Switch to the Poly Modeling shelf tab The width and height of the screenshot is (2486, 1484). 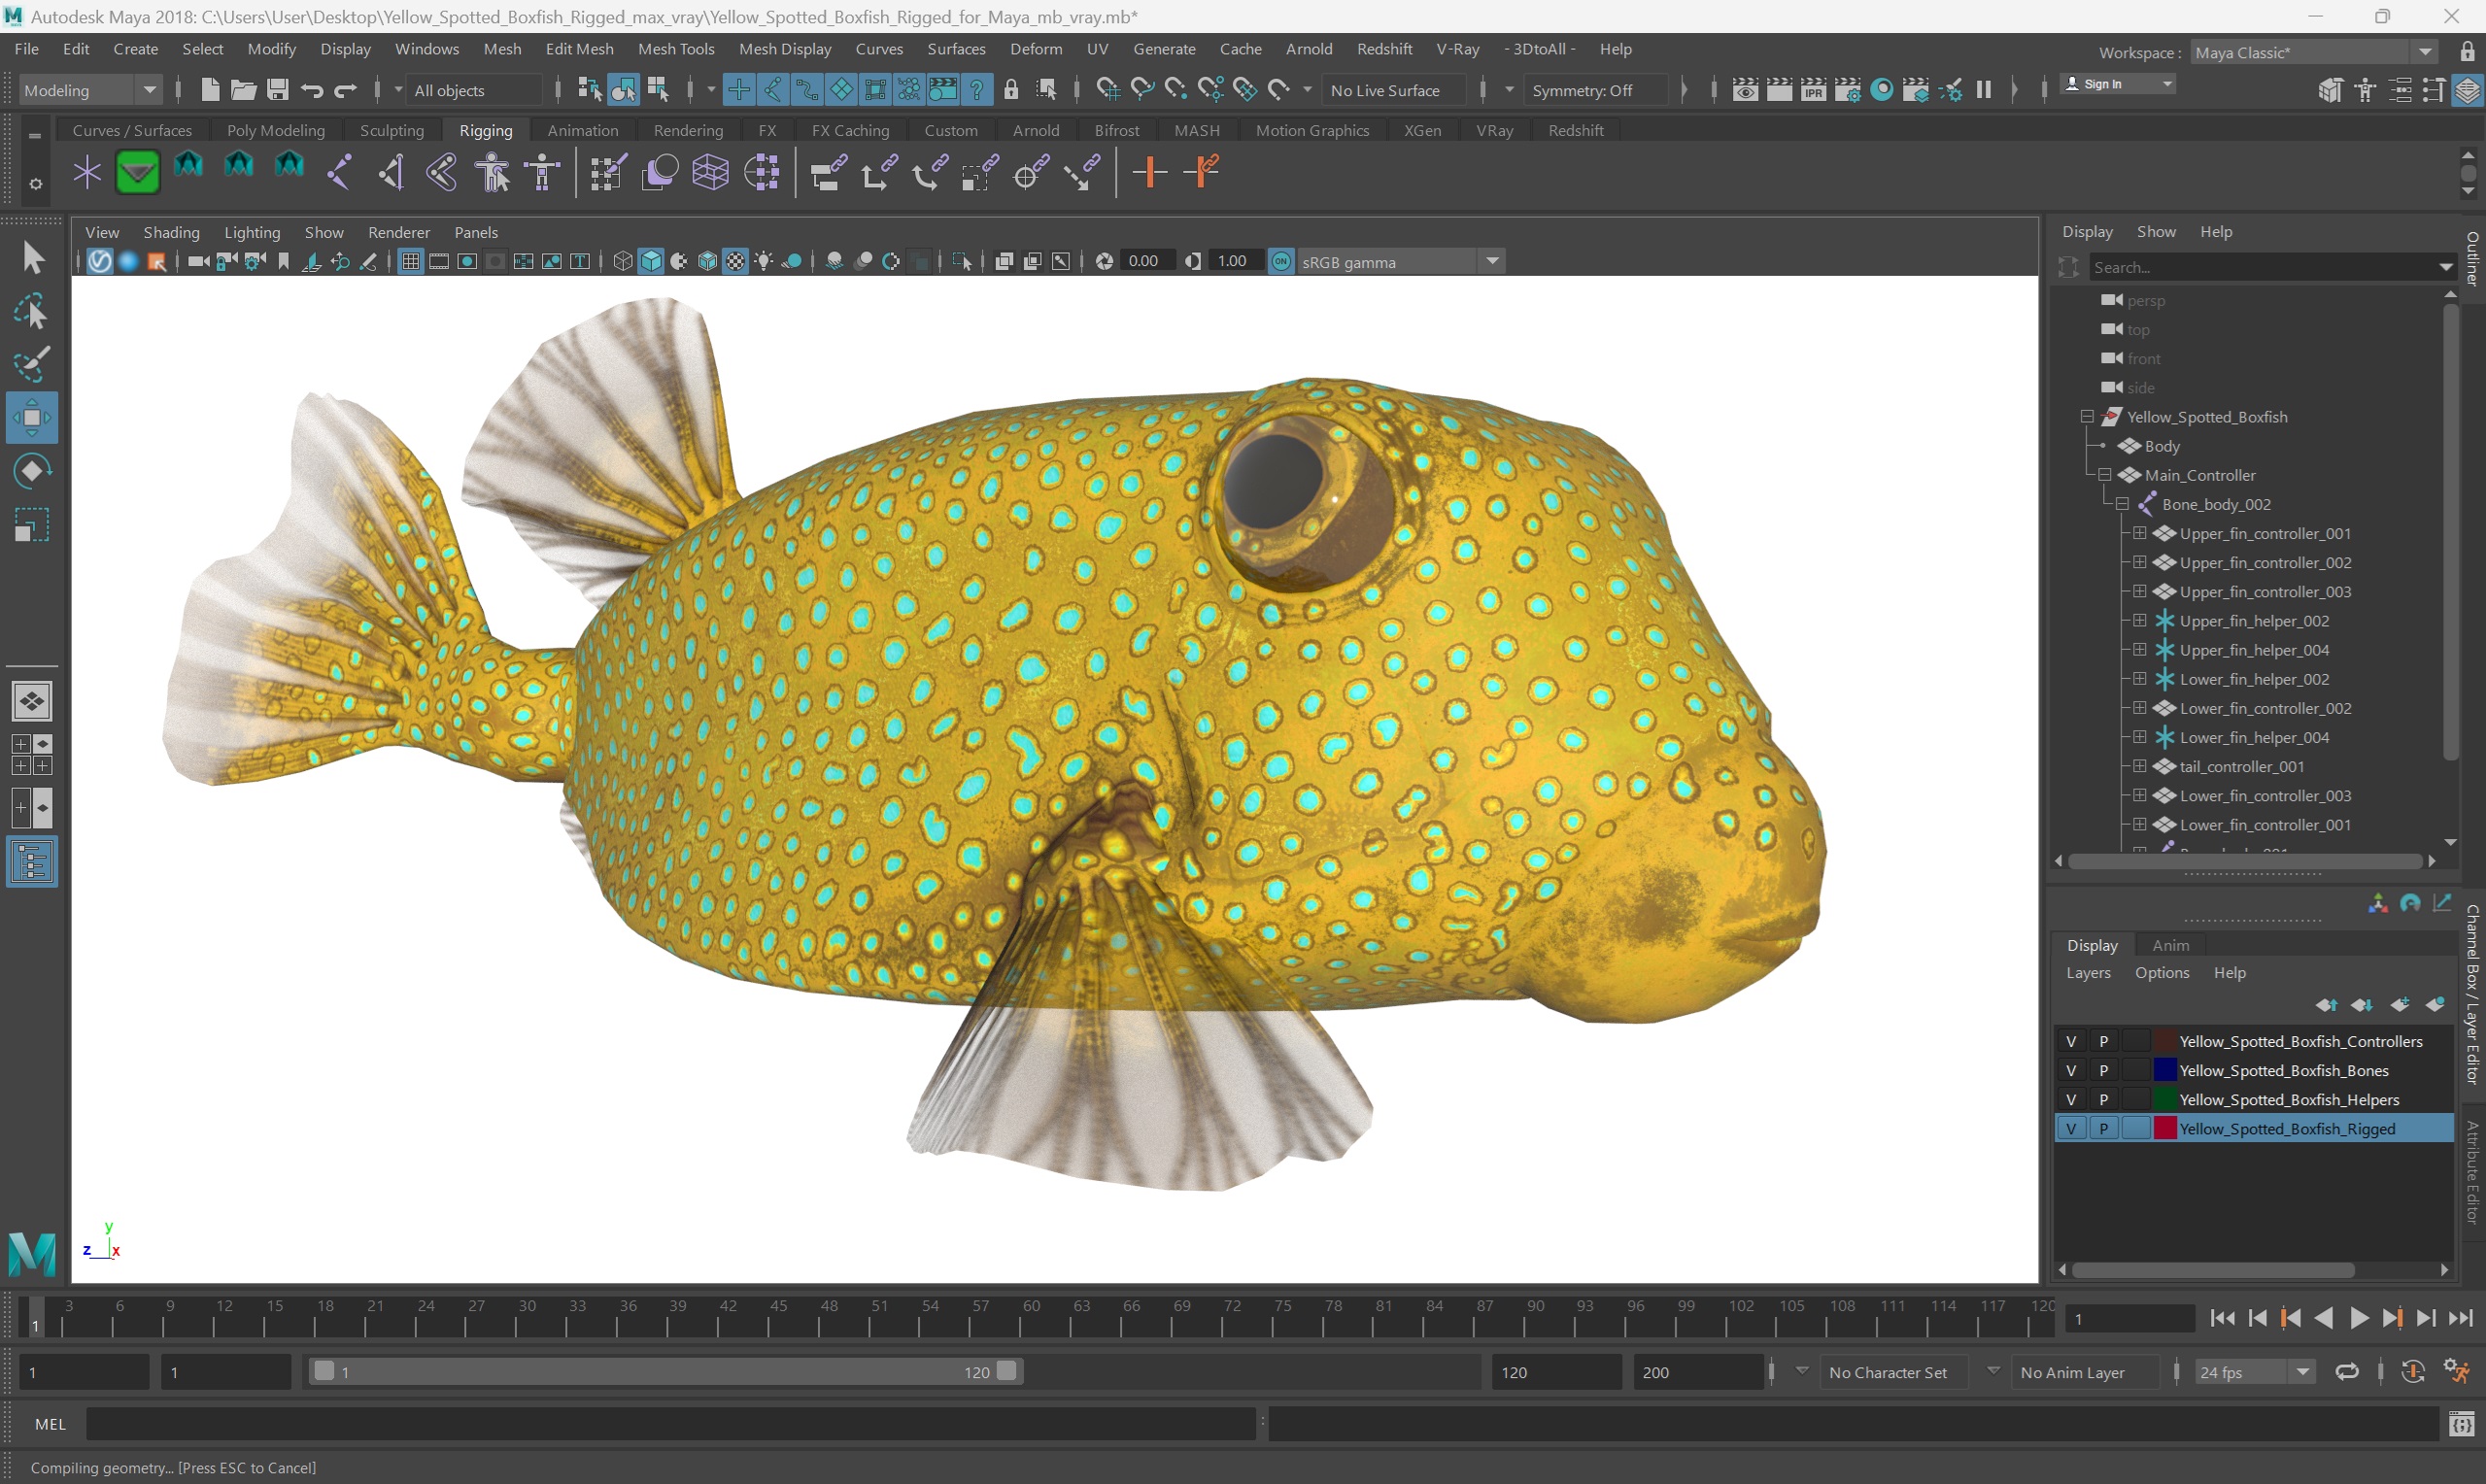[275, 130]
